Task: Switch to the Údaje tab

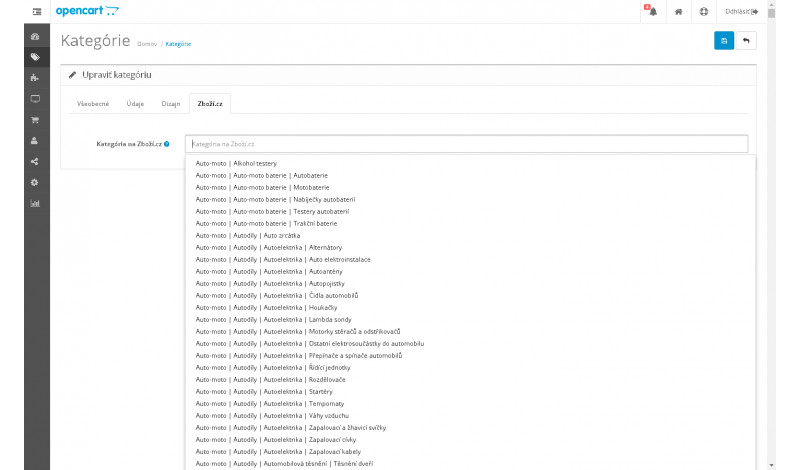Action: [x=135, y=104]
